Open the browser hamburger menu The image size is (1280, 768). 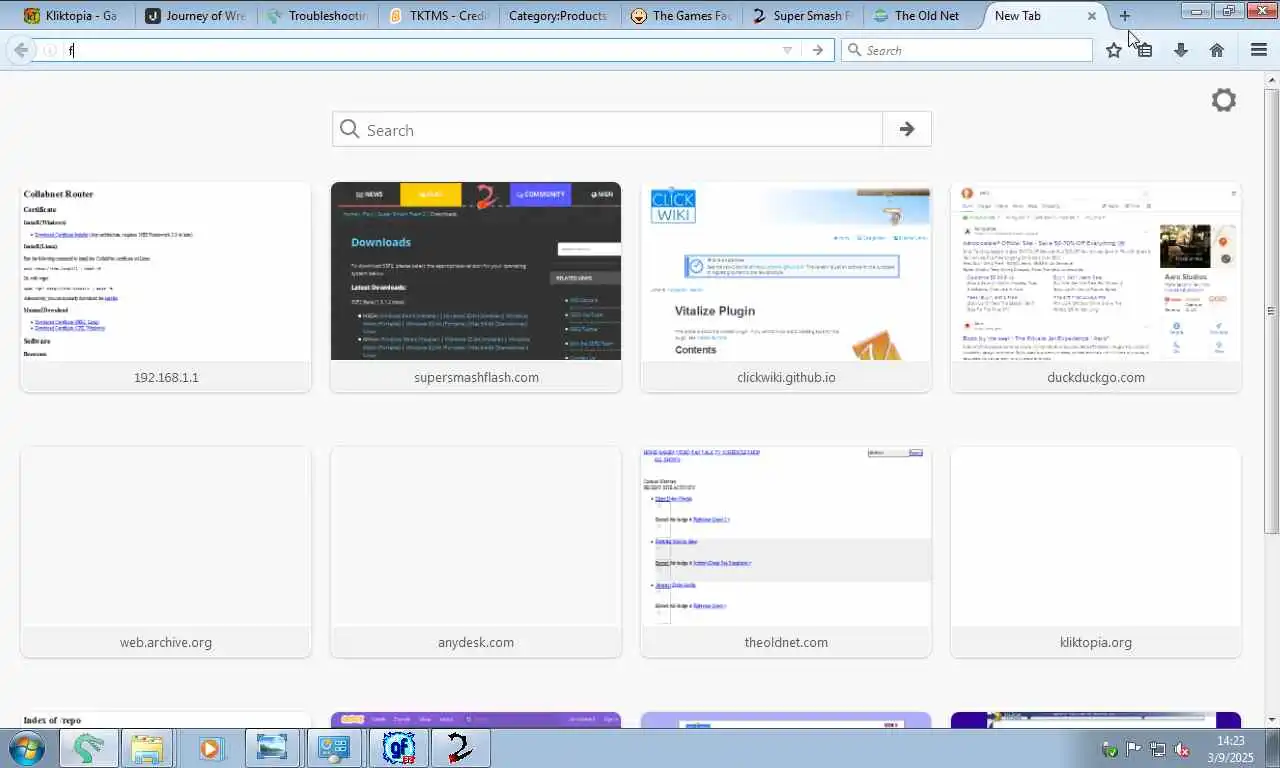(1259, 50)
